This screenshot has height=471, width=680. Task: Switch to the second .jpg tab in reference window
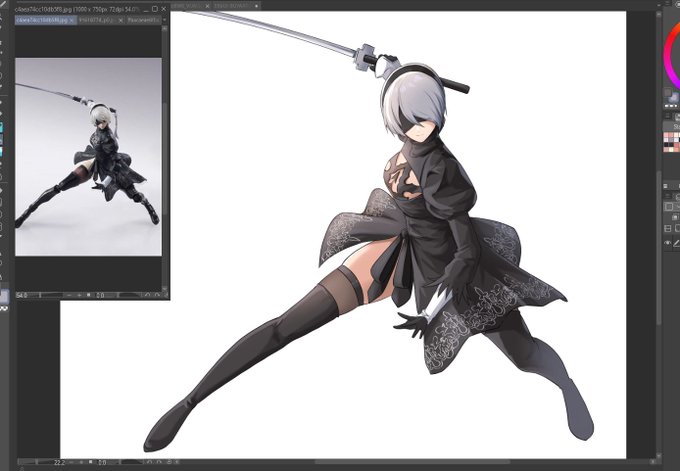(x=97, y=20)
